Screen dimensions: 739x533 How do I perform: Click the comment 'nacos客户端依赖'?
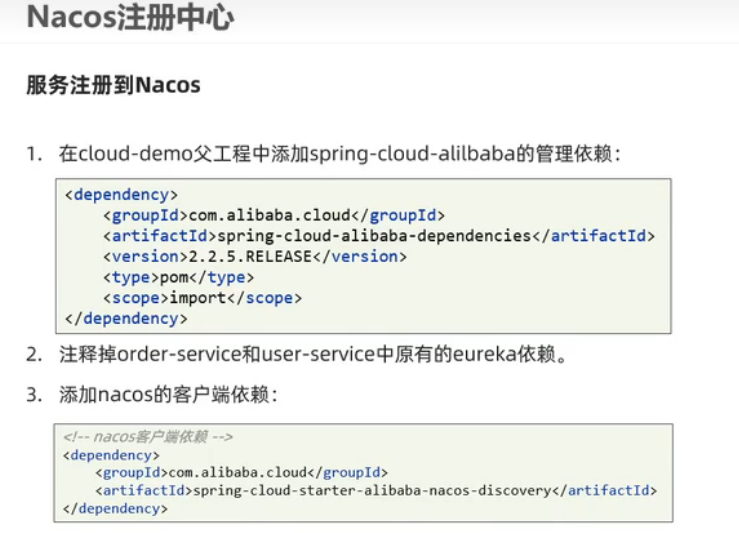click(x=148, y=437)
